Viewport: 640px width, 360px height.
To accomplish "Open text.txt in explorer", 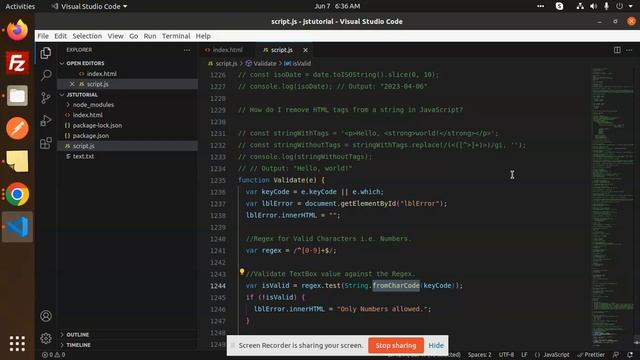I will [x=83, y=156].
